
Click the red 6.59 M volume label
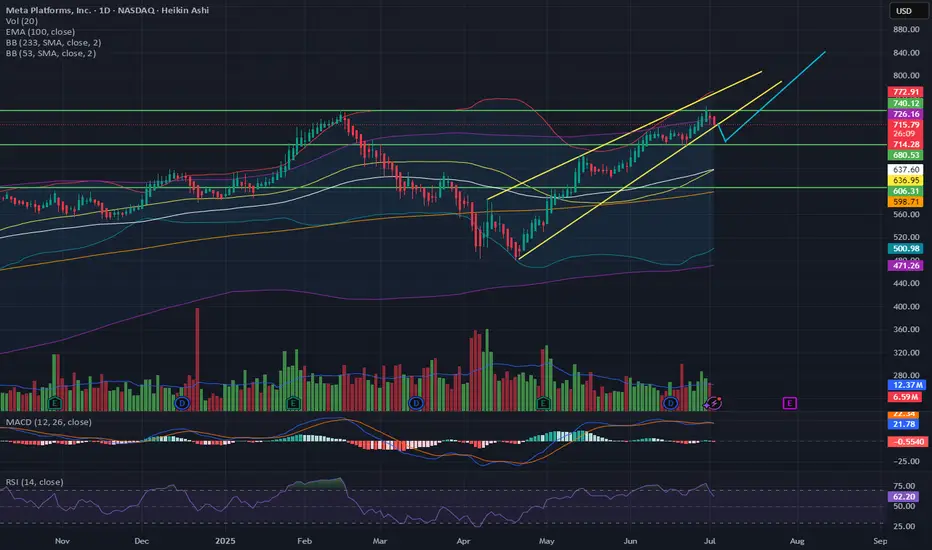tap(906, 397)
